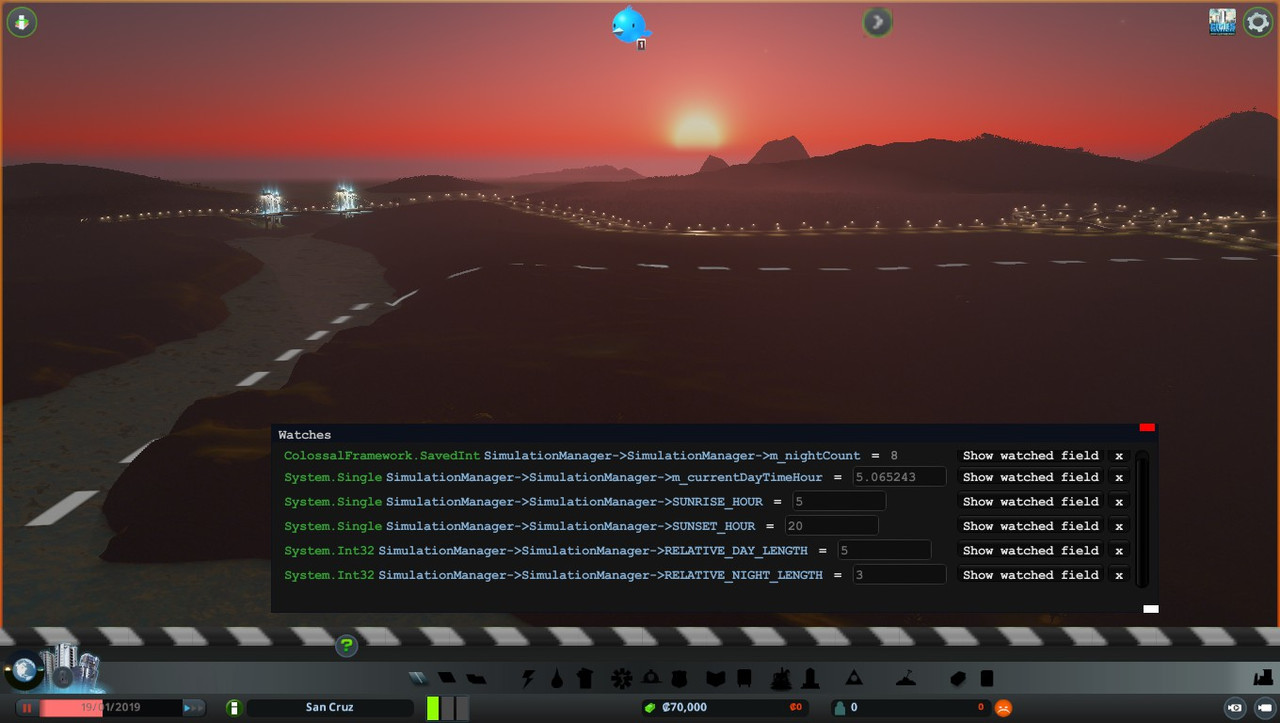Open the Parks and Decoration menu

point(781,679)
